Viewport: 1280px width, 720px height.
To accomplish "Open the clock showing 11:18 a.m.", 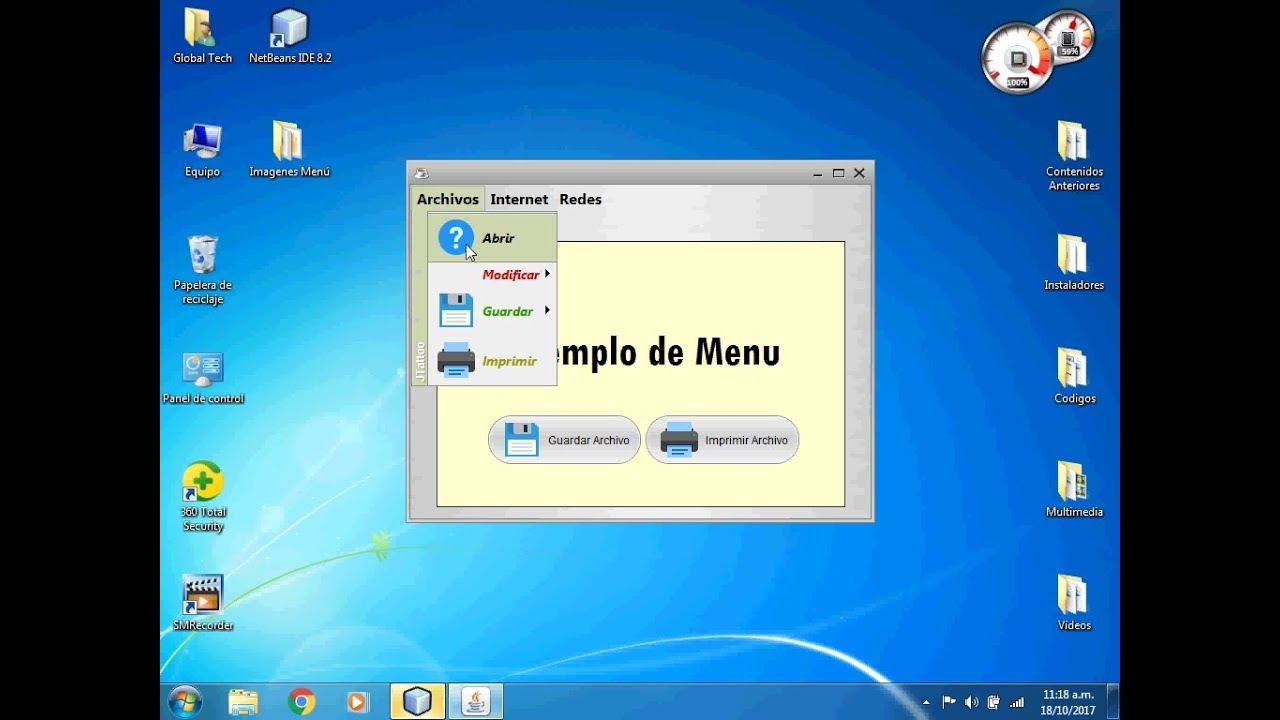I will click(1068, 702).
